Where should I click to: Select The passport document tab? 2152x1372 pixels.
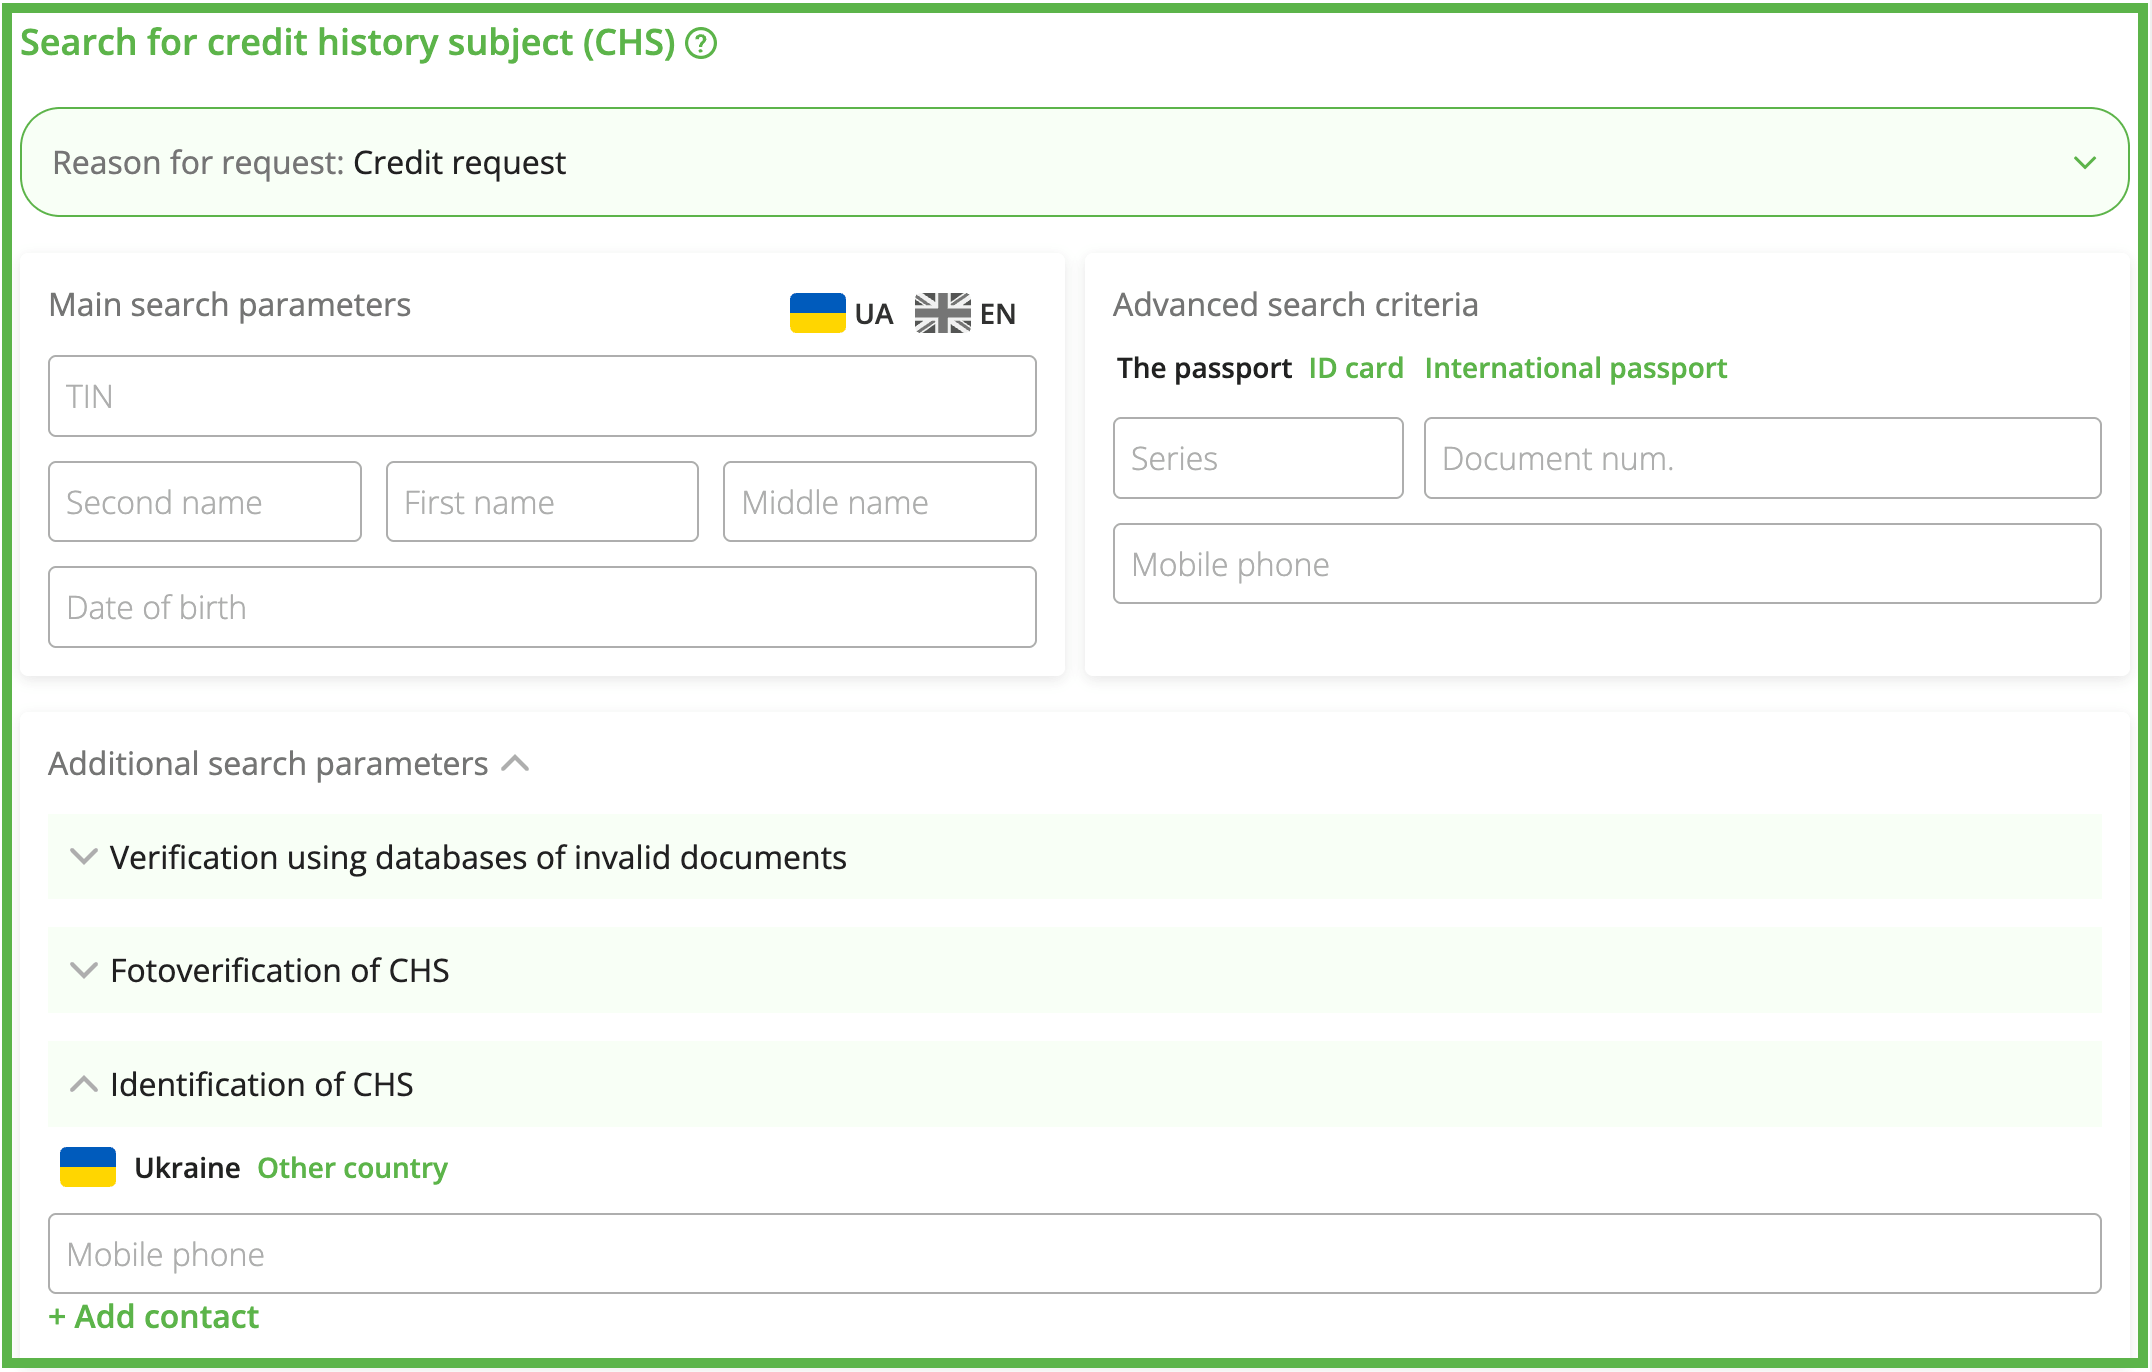click(1204, 368)
